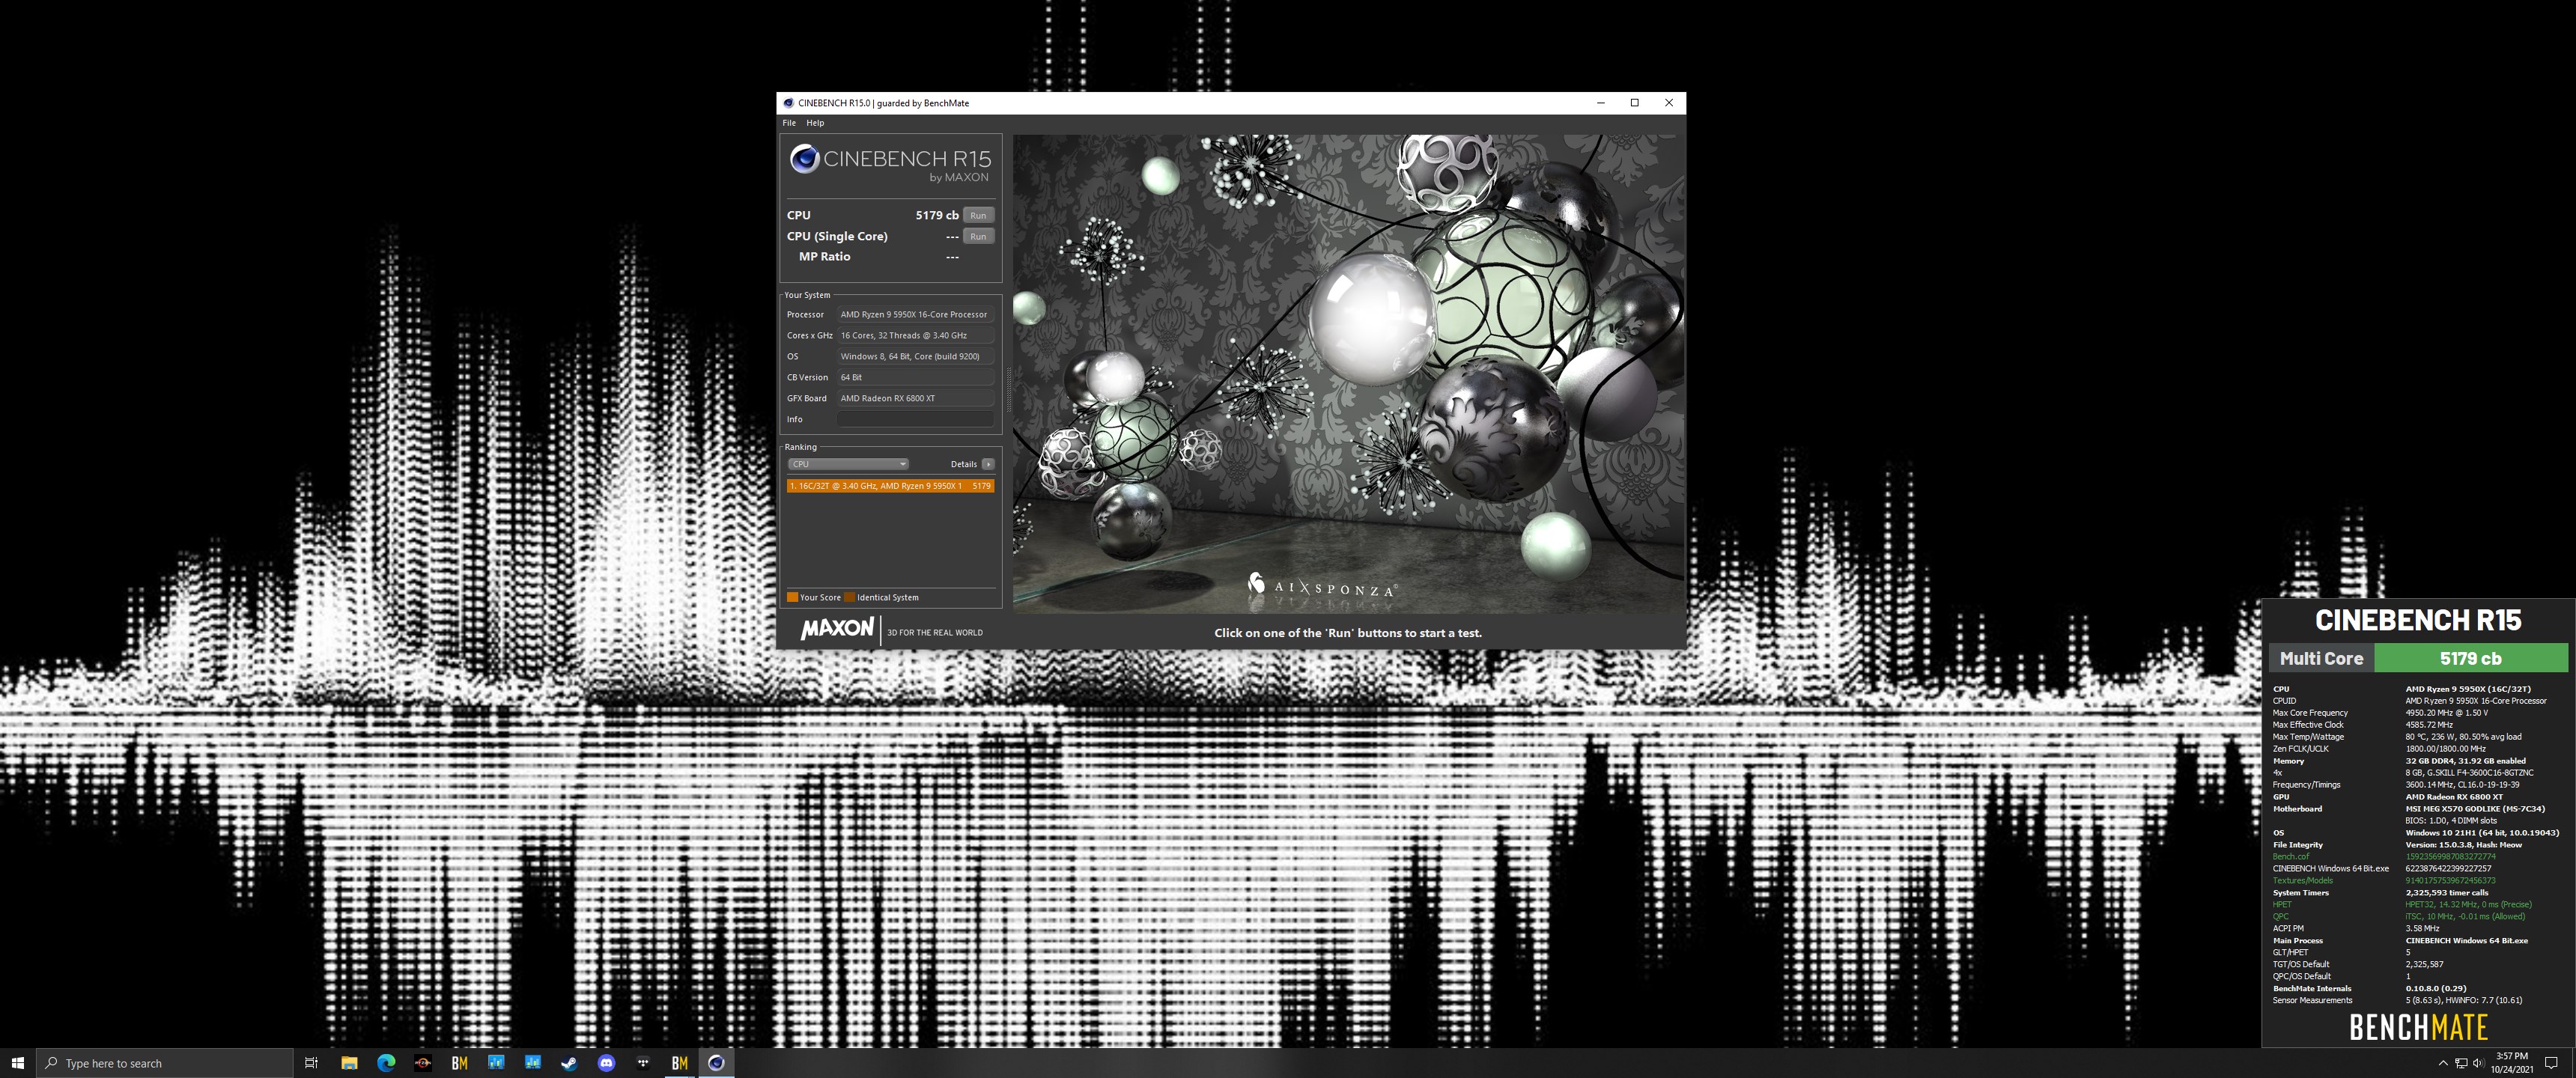Minimize the Cinebench window
Viewport: 2576px width, 1078px height.
point(1600,103)
